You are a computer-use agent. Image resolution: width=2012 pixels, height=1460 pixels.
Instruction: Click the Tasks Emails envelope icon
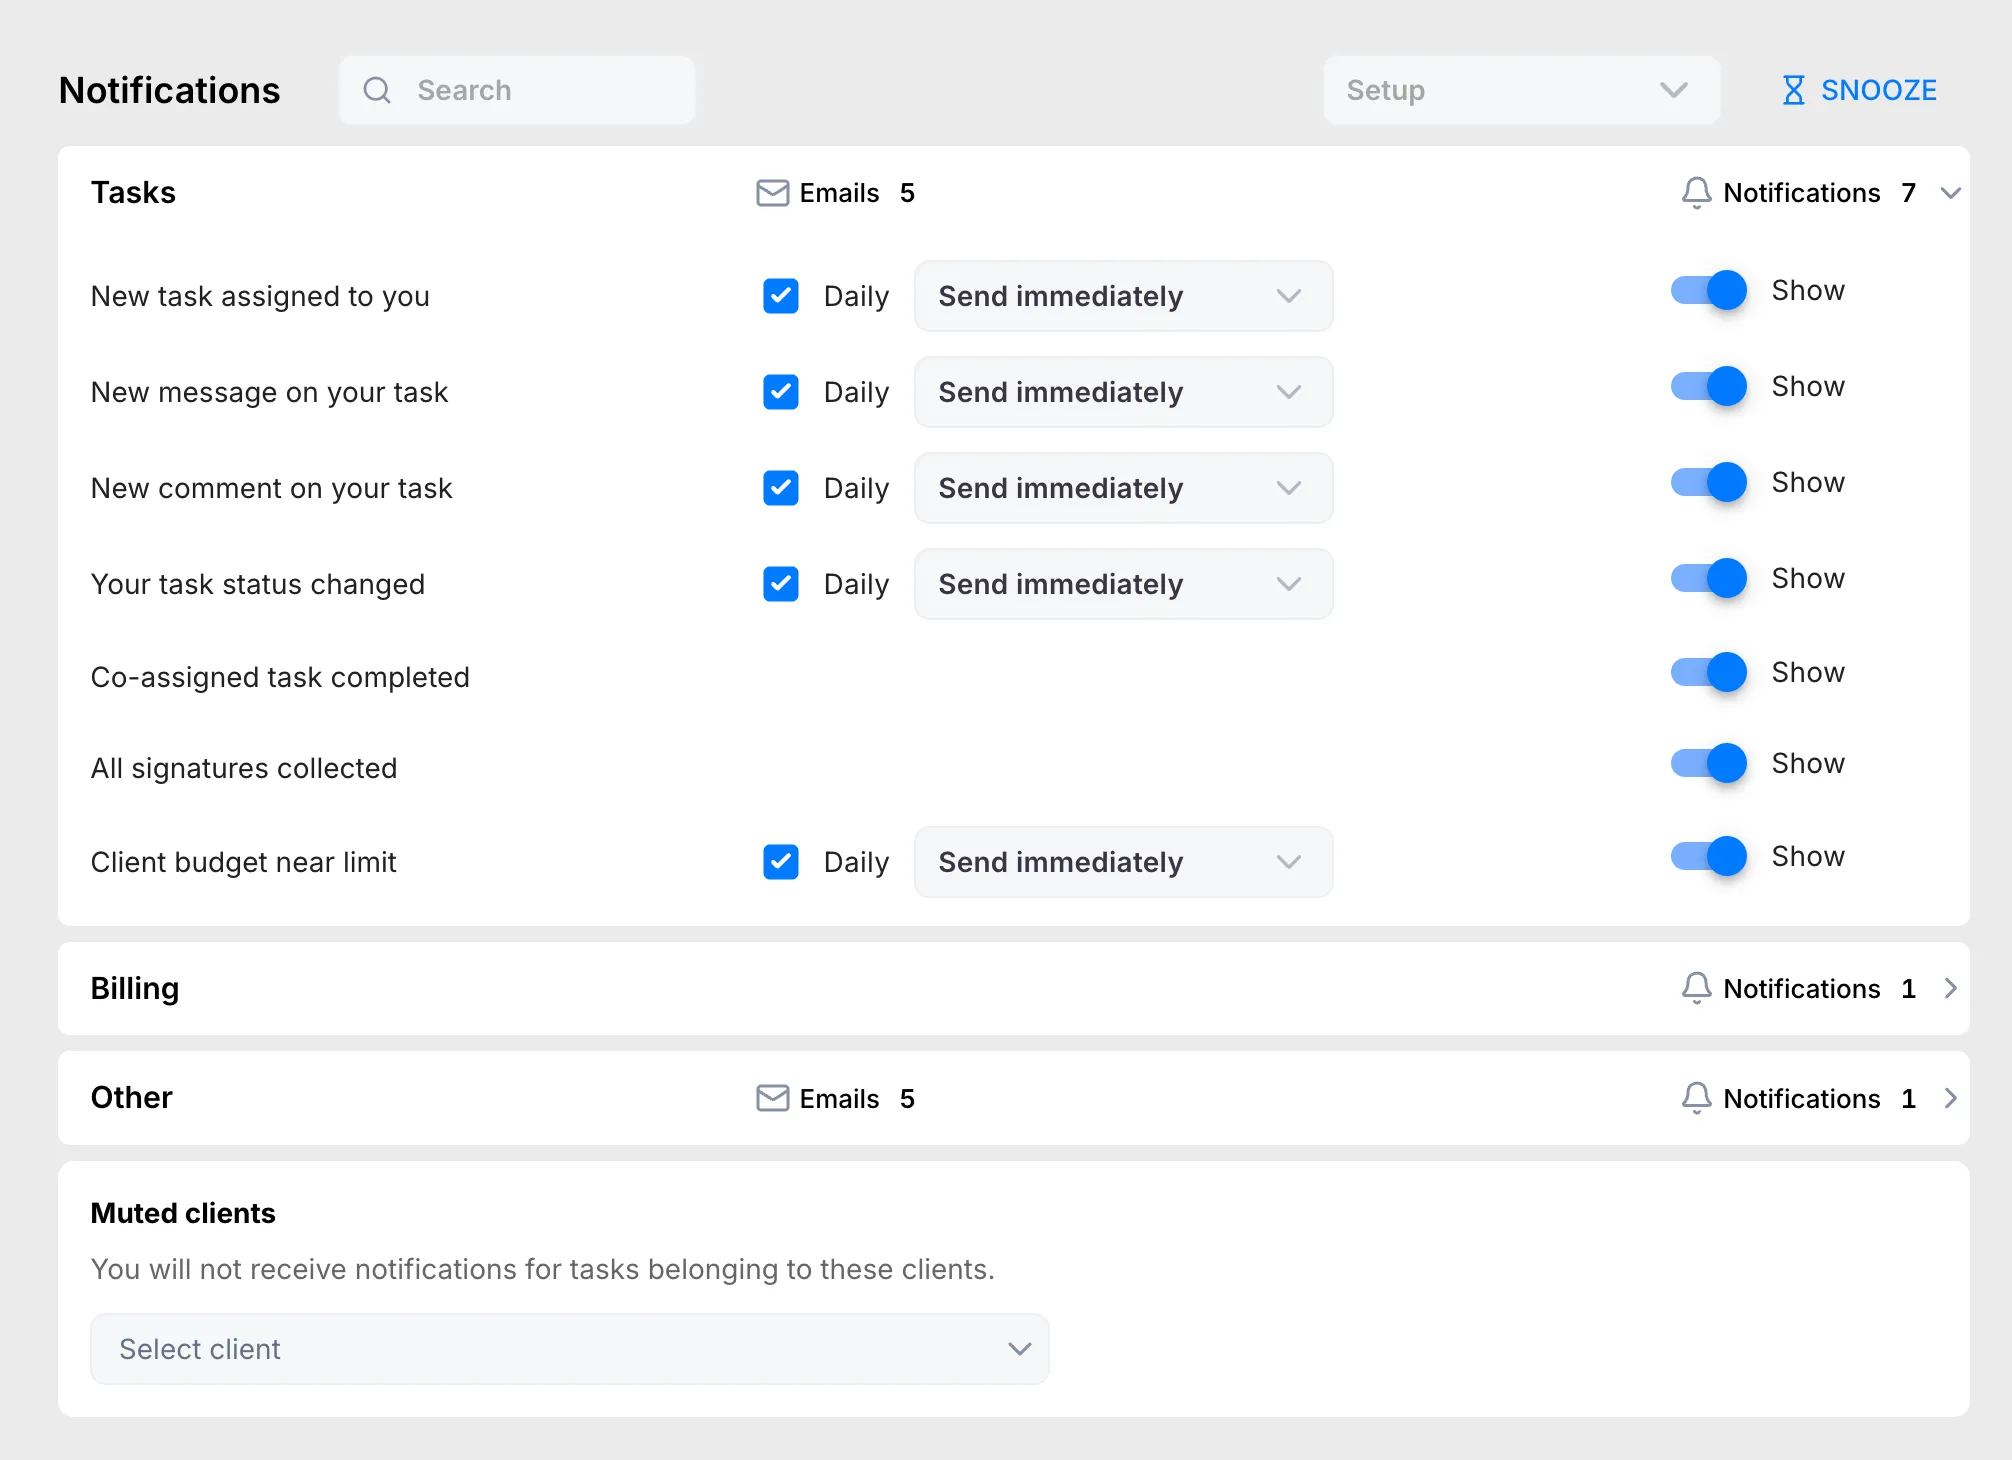[x=772, y=193]
